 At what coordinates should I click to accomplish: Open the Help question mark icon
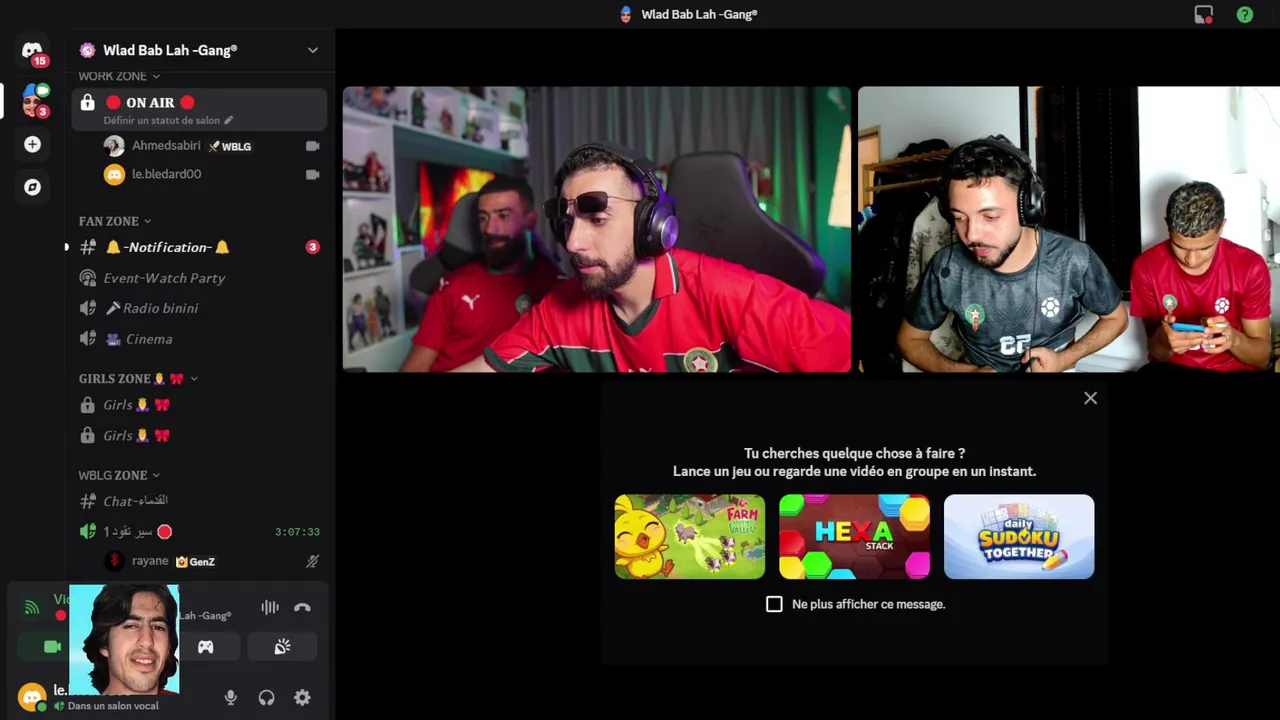(1244, 14)
